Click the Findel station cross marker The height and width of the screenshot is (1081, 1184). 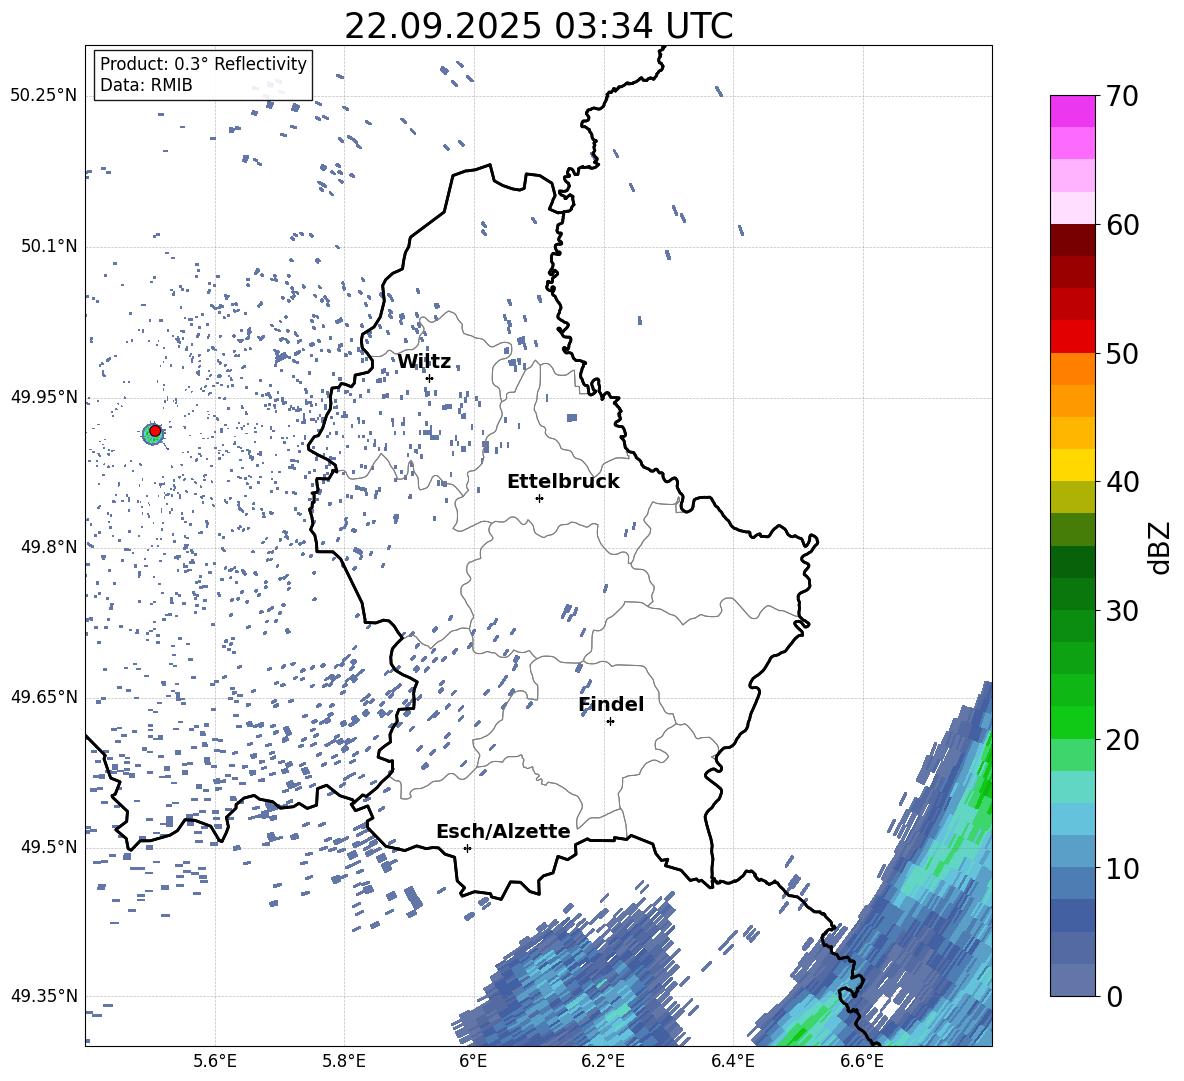[x=610, y=722]
